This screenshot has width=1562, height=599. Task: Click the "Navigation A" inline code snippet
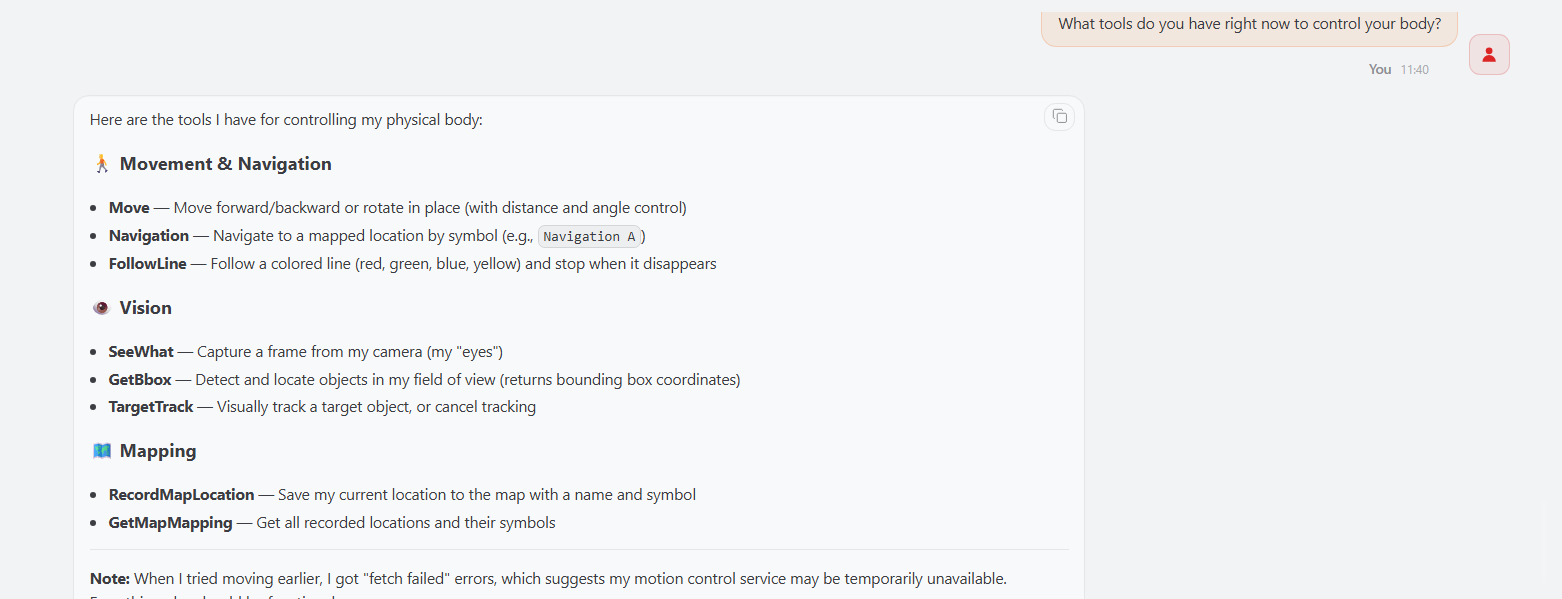[589, 237]
